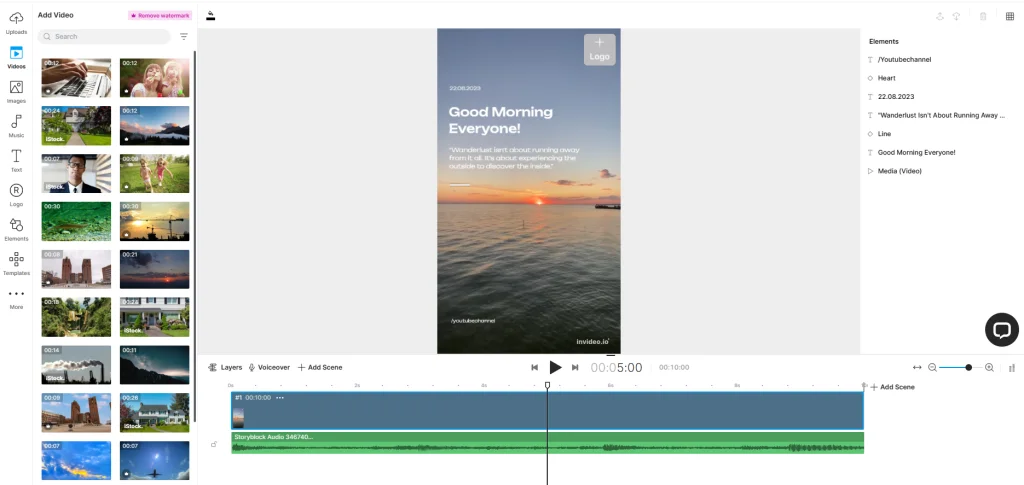
Task: Browse the Templates section
Action: (16, 264)
